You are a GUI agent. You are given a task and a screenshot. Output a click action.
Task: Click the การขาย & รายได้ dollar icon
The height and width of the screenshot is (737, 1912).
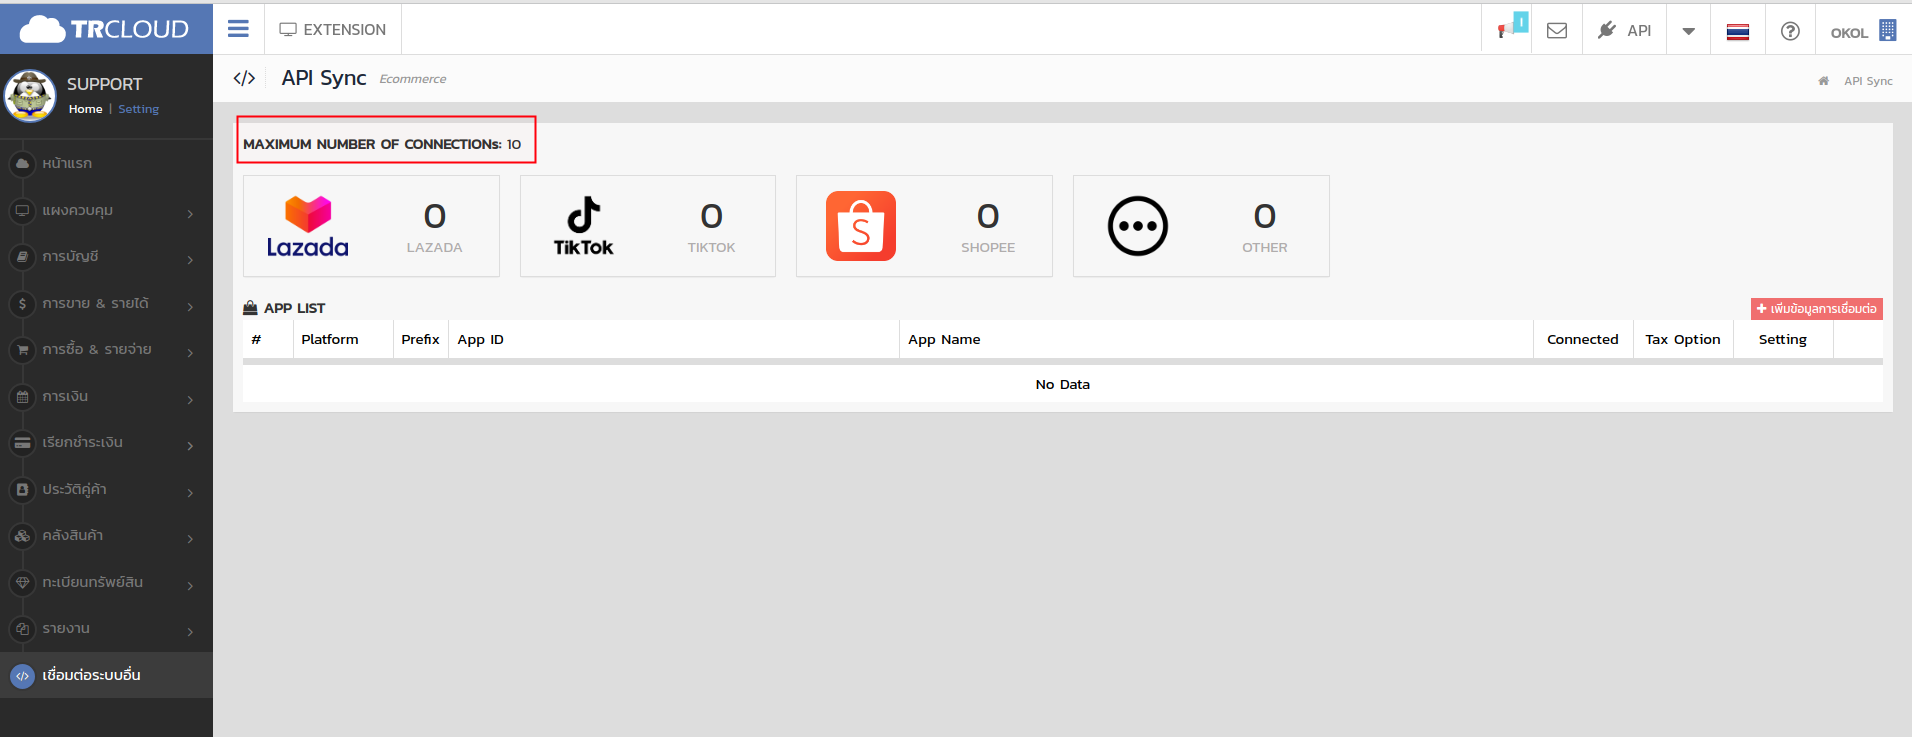pyautogui.click(x=22, y=303)
